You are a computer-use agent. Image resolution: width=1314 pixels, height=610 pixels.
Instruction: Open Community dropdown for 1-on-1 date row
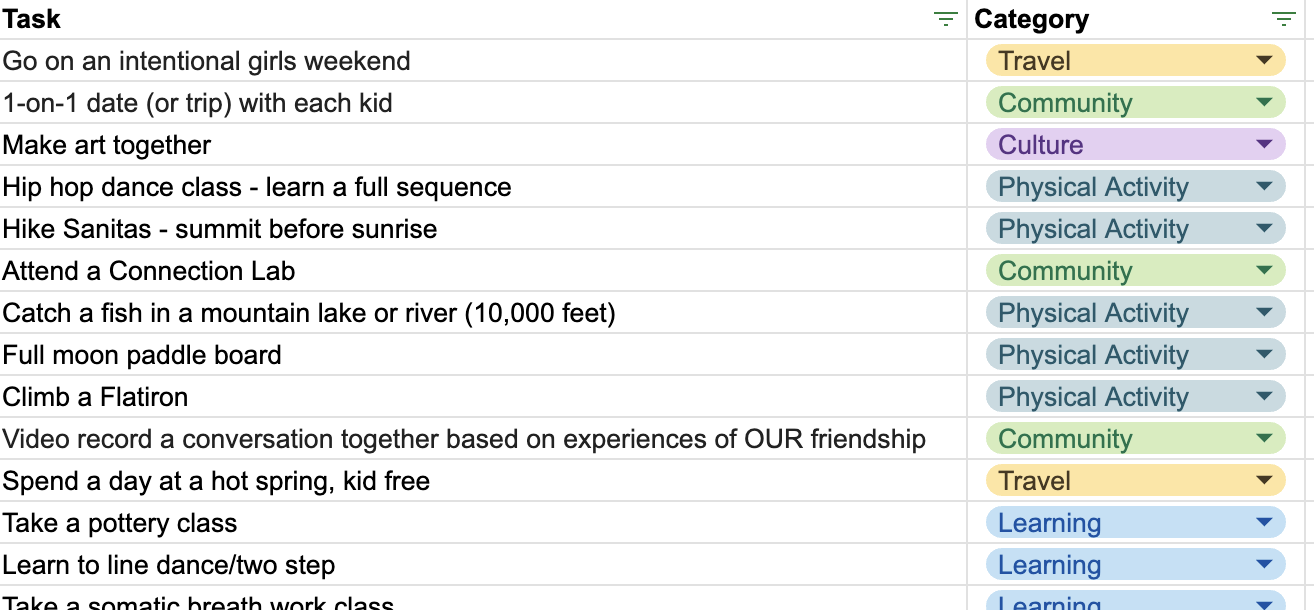coord(1264,103)
